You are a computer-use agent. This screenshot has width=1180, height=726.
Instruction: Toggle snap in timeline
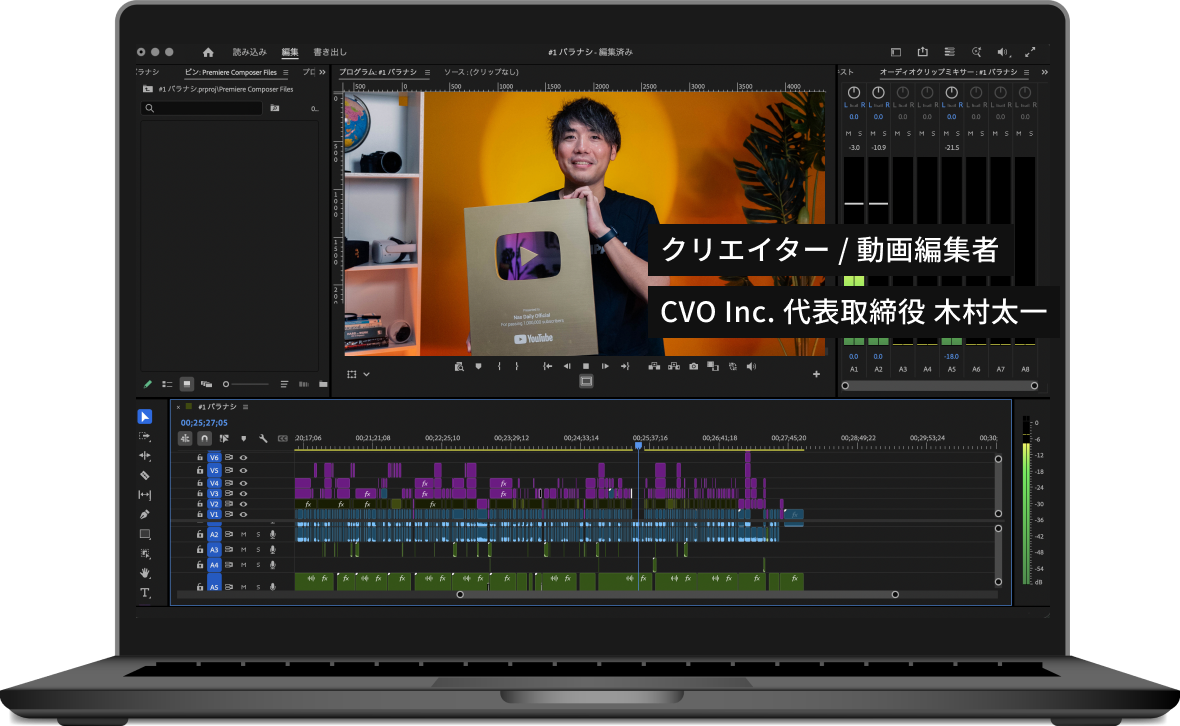204,439
